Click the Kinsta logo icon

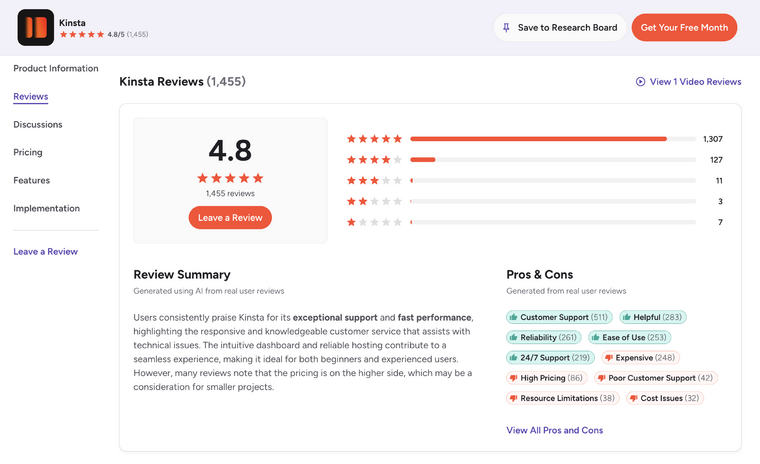(36, 28)
